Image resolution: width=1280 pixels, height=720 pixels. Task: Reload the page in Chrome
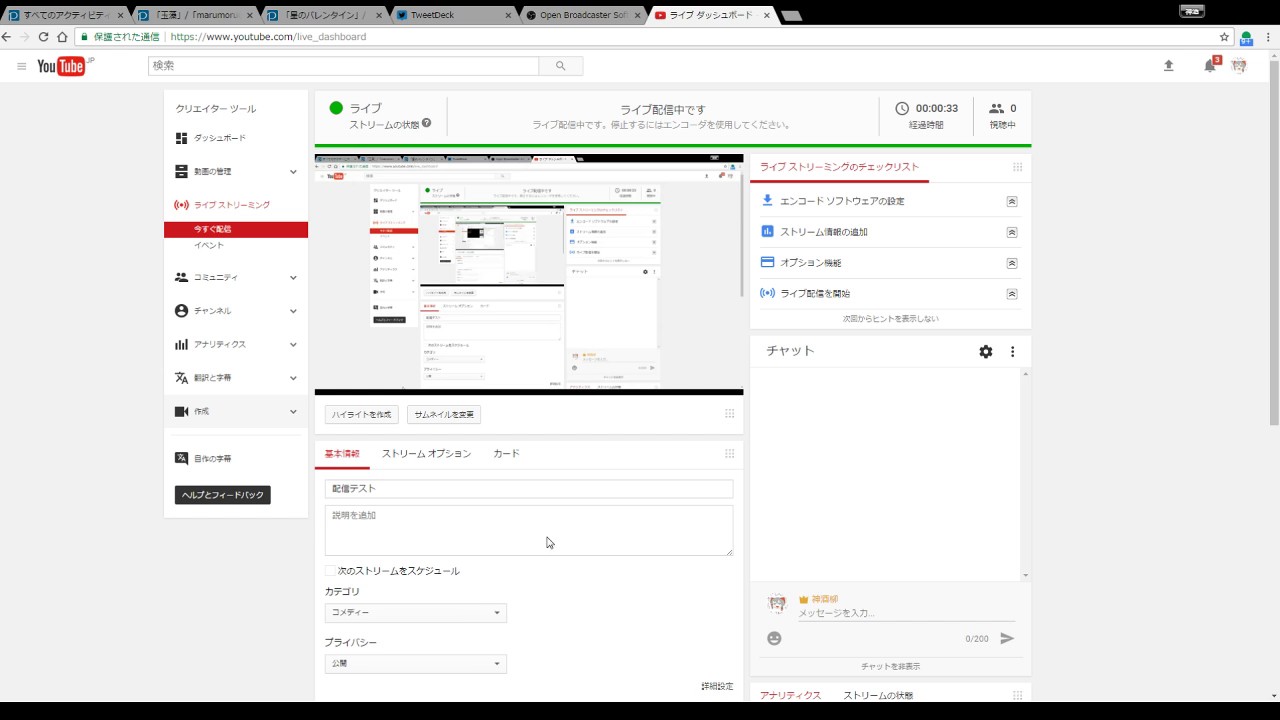click(x=43, y=37)
